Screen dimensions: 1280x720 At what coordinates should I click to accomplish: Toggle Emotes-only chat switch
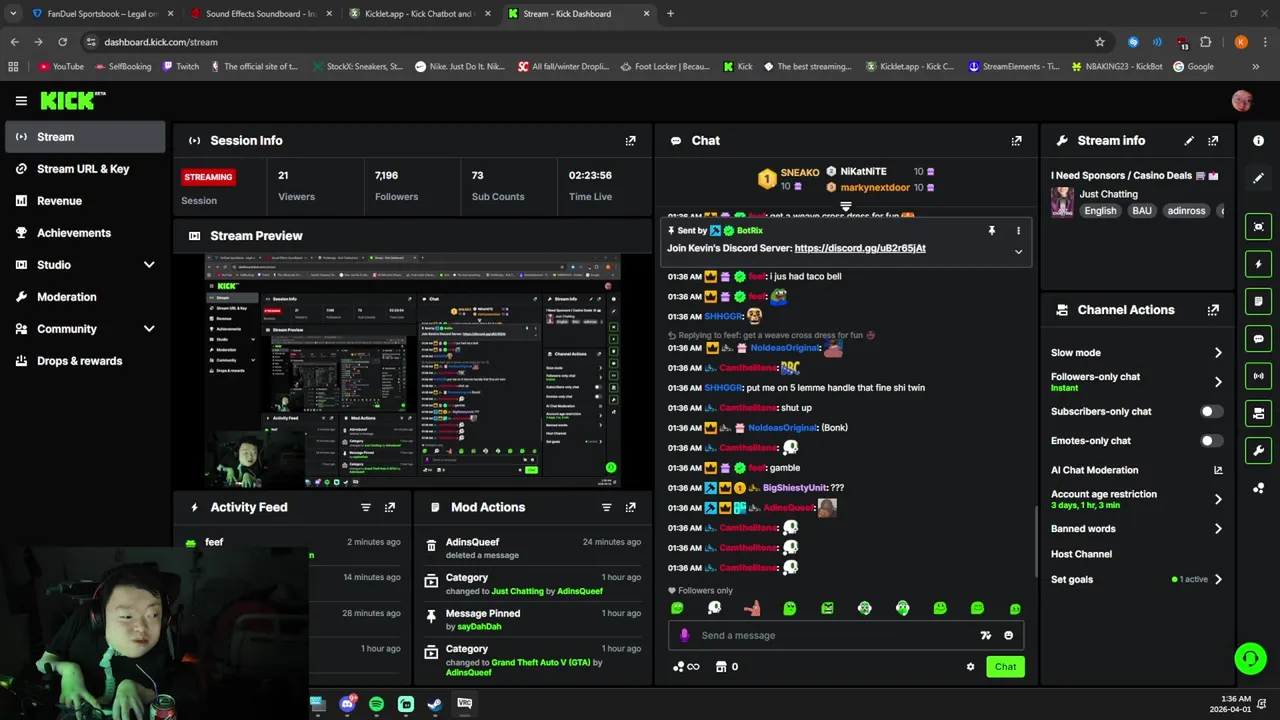pyautogui.click(x=1210, y=440)
